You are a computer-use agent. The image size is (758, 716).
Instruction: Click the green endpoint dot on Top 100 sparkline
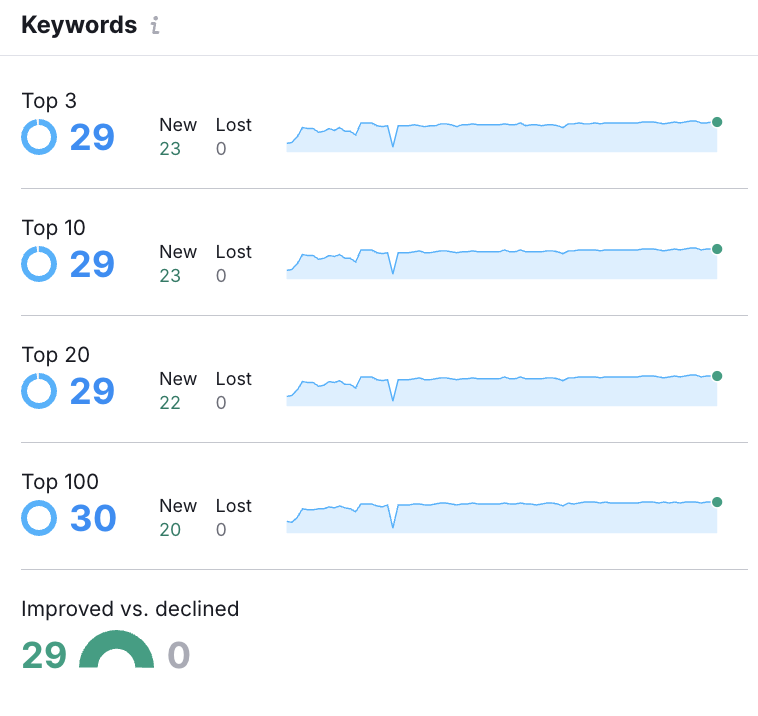tap(717, 502)
